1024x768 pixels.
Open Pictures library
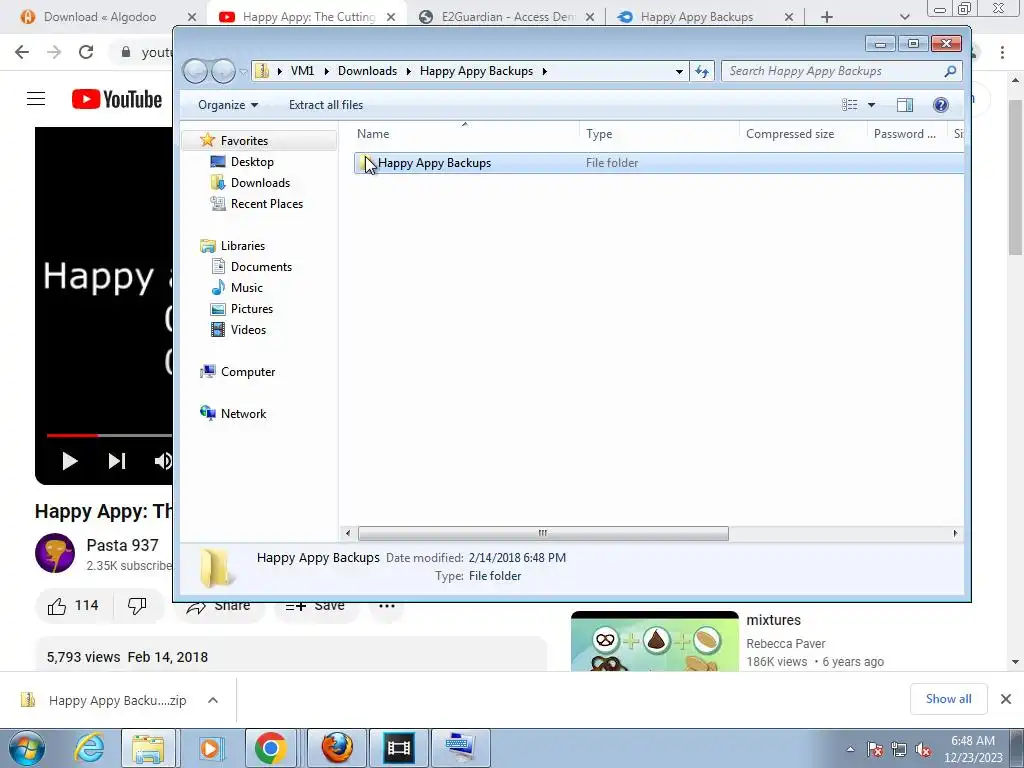click(251, 308)
